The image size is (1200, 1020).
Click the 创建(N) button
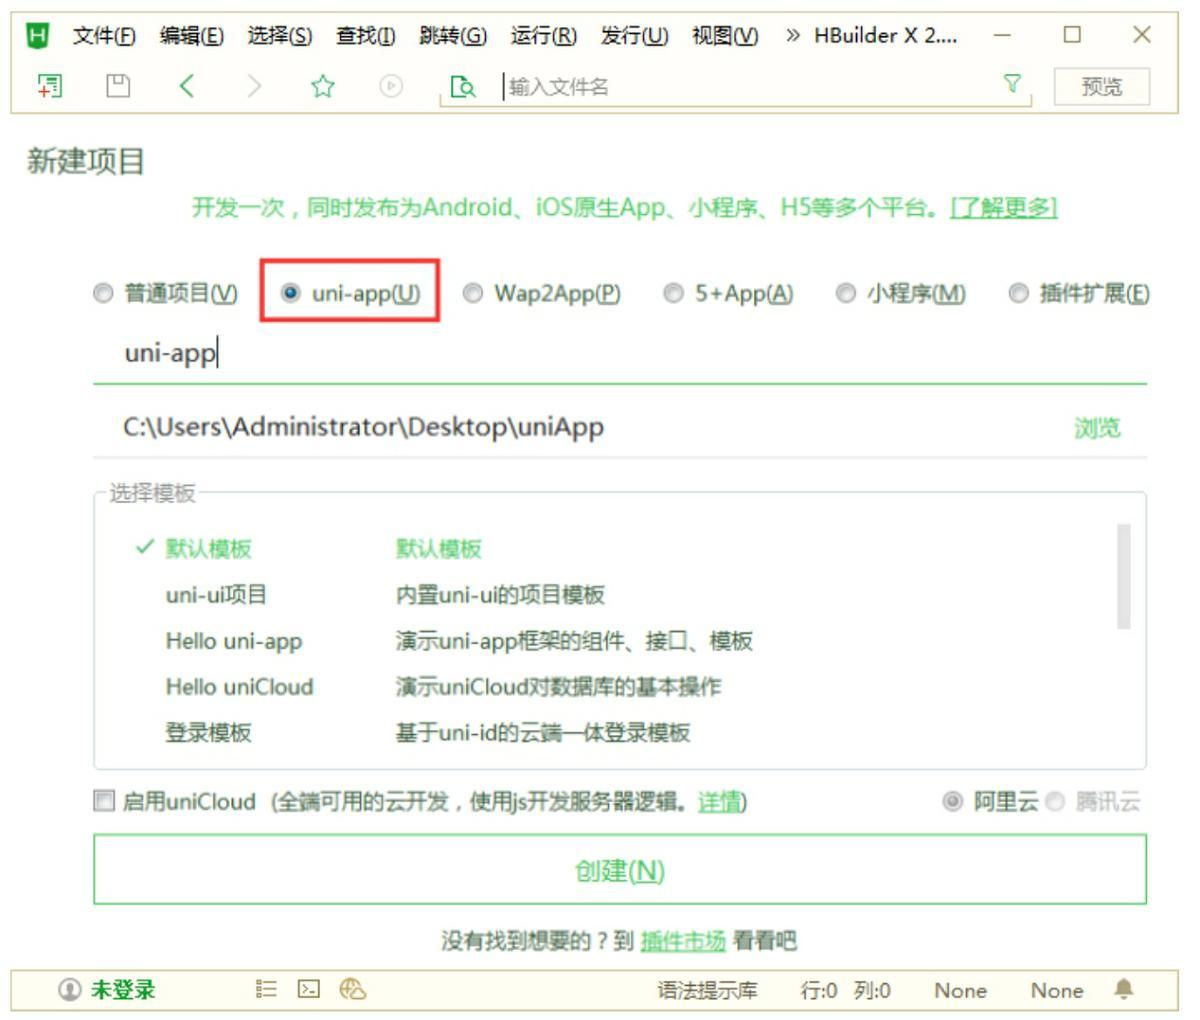[x=620, y=870]
